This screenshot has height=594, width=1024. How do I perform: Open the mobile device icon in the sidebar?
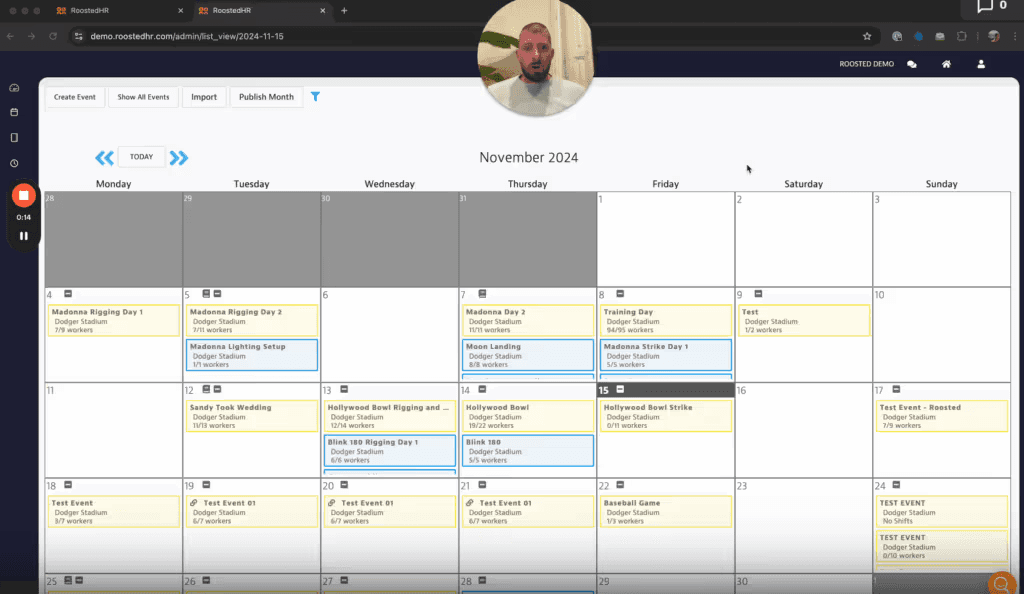pos(14,138)
